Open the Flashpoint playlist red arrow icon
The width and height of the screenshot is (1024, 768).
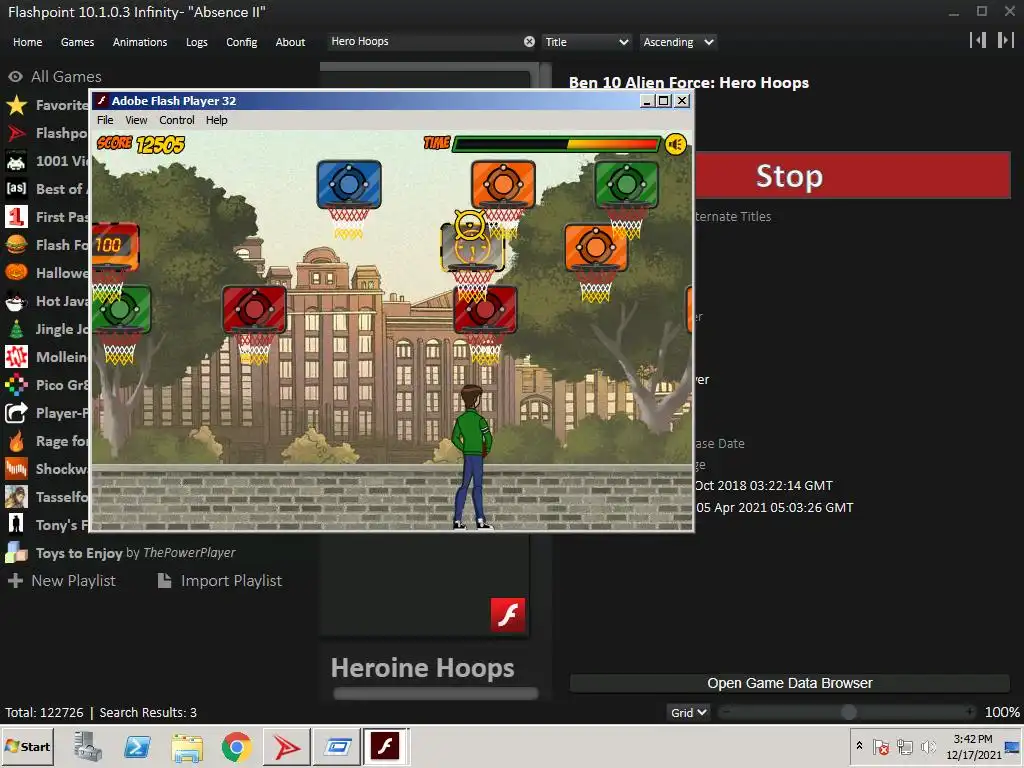coord(16,133)
